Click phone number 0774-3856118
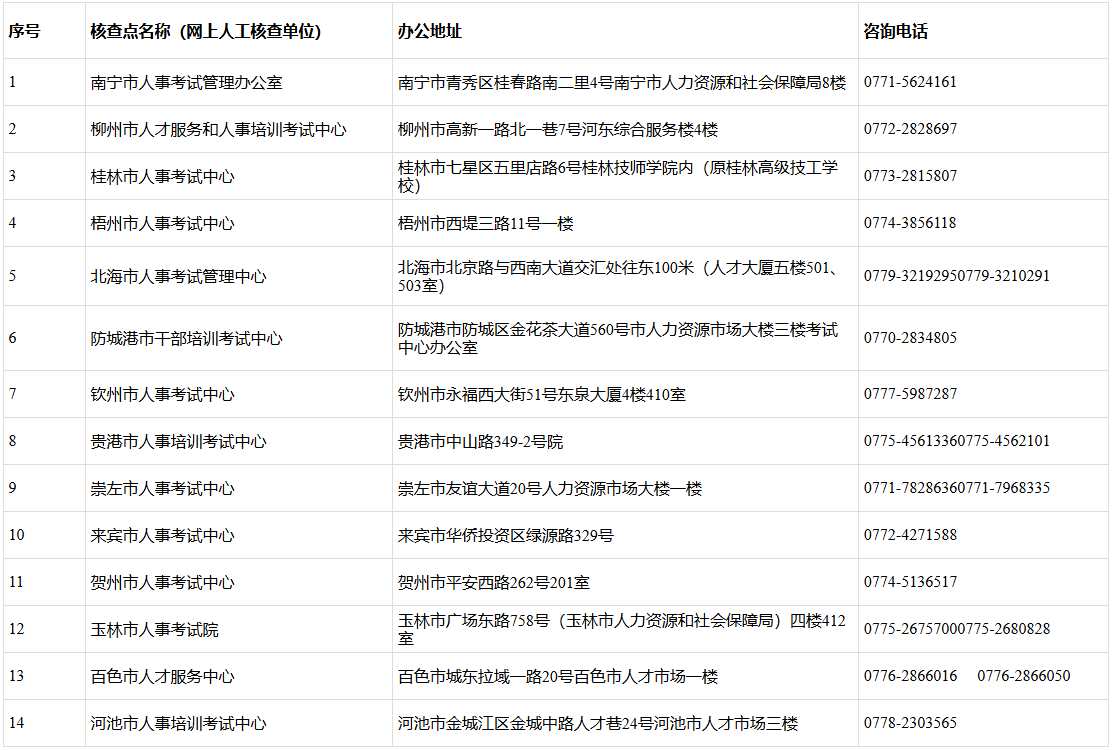Image resolution: width=1113 pixels, height=750 pixels. coord(910,223)
